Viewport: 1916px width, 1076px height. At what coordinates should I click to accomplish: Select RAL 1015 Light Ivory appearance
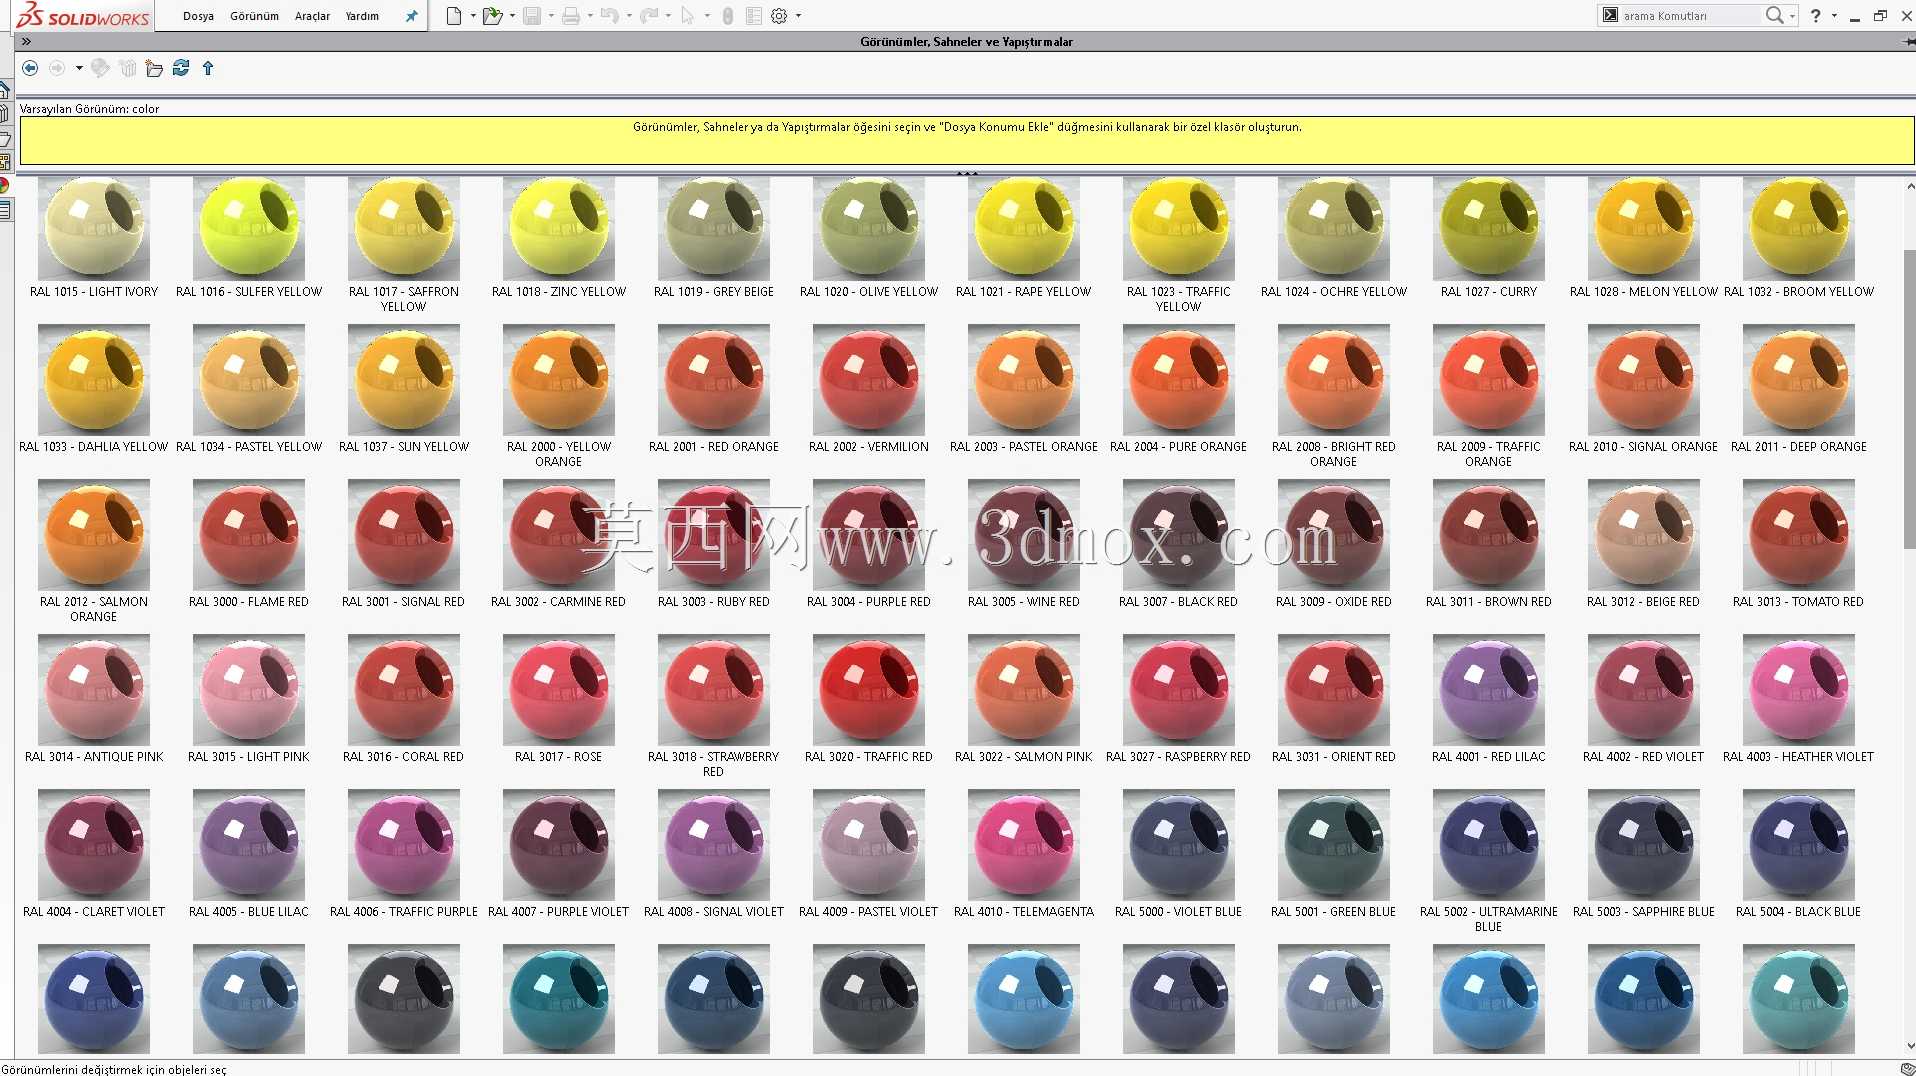point(94,228)
